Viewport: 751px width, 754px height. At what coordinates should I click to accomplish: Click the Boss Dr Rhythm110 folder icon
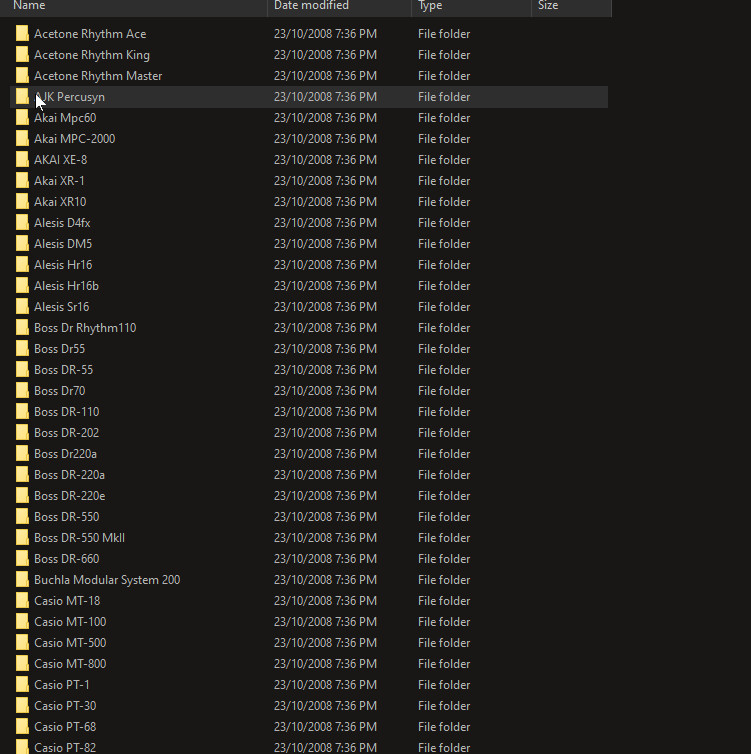point(22,327)
